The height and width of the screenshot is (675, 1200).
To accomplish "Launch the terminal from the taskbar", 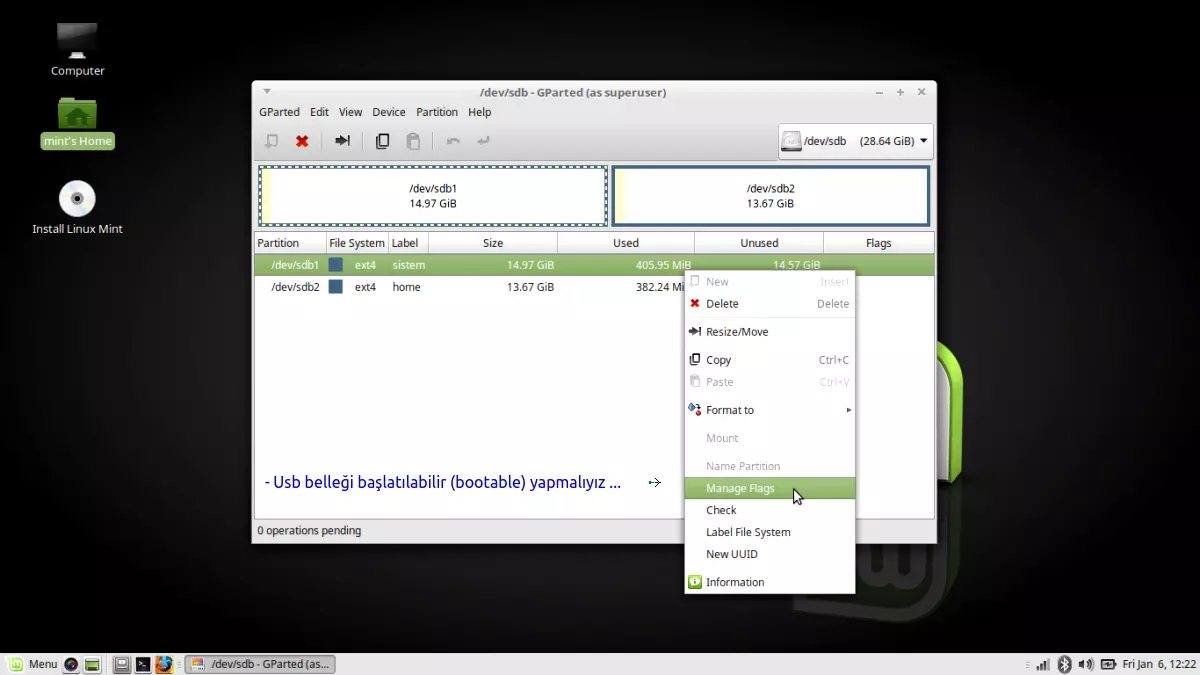I will click(x=143, y=663).
